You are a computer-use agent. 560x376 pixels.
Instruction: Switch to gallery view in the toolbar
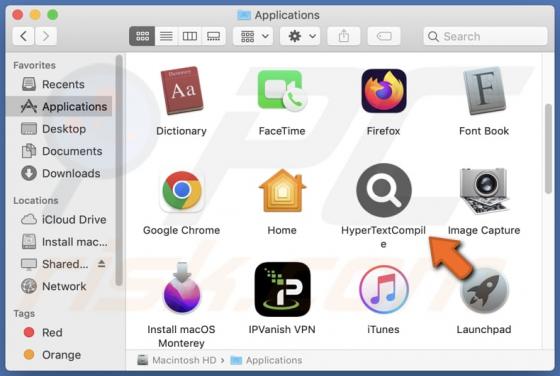tap(214, 36)
